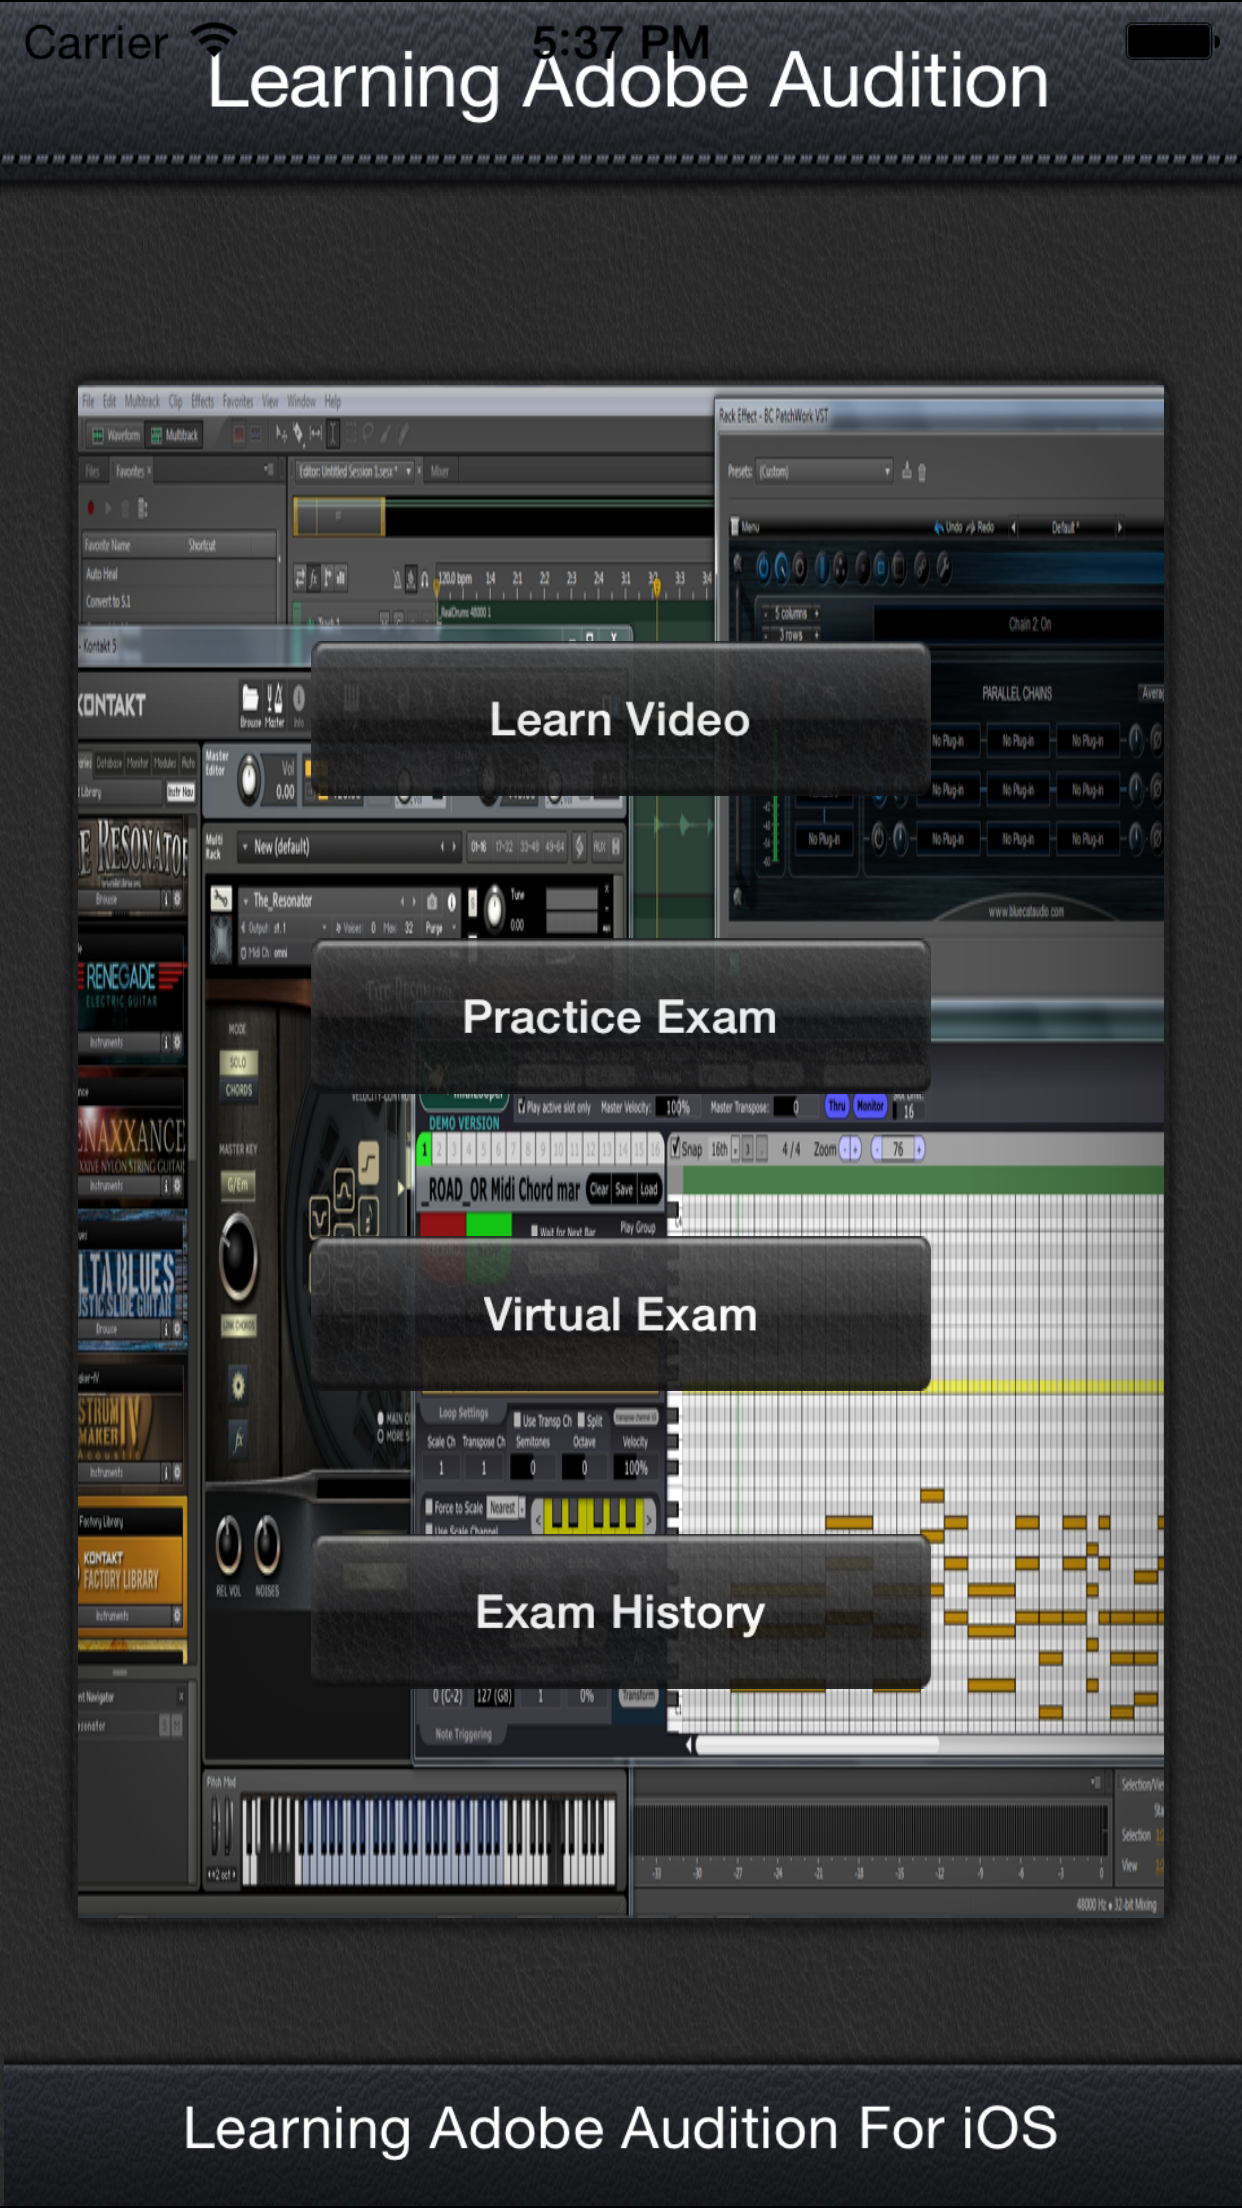Enable Play active slot only checkbox
The width and height of the screenshot is (1242, 2208).
click(x=521, y=1106)
